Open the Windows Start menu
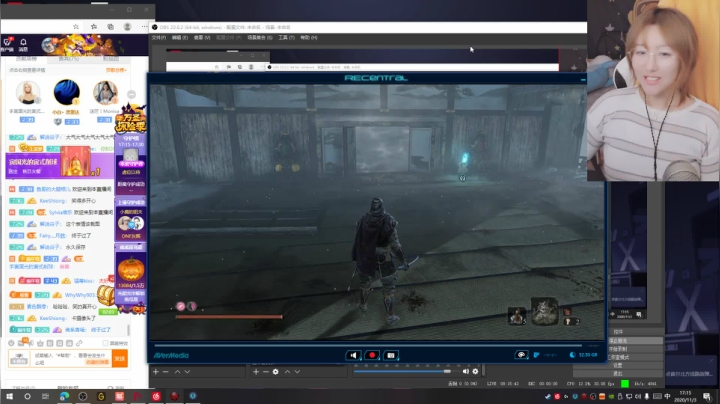 [x=9, y=396]
